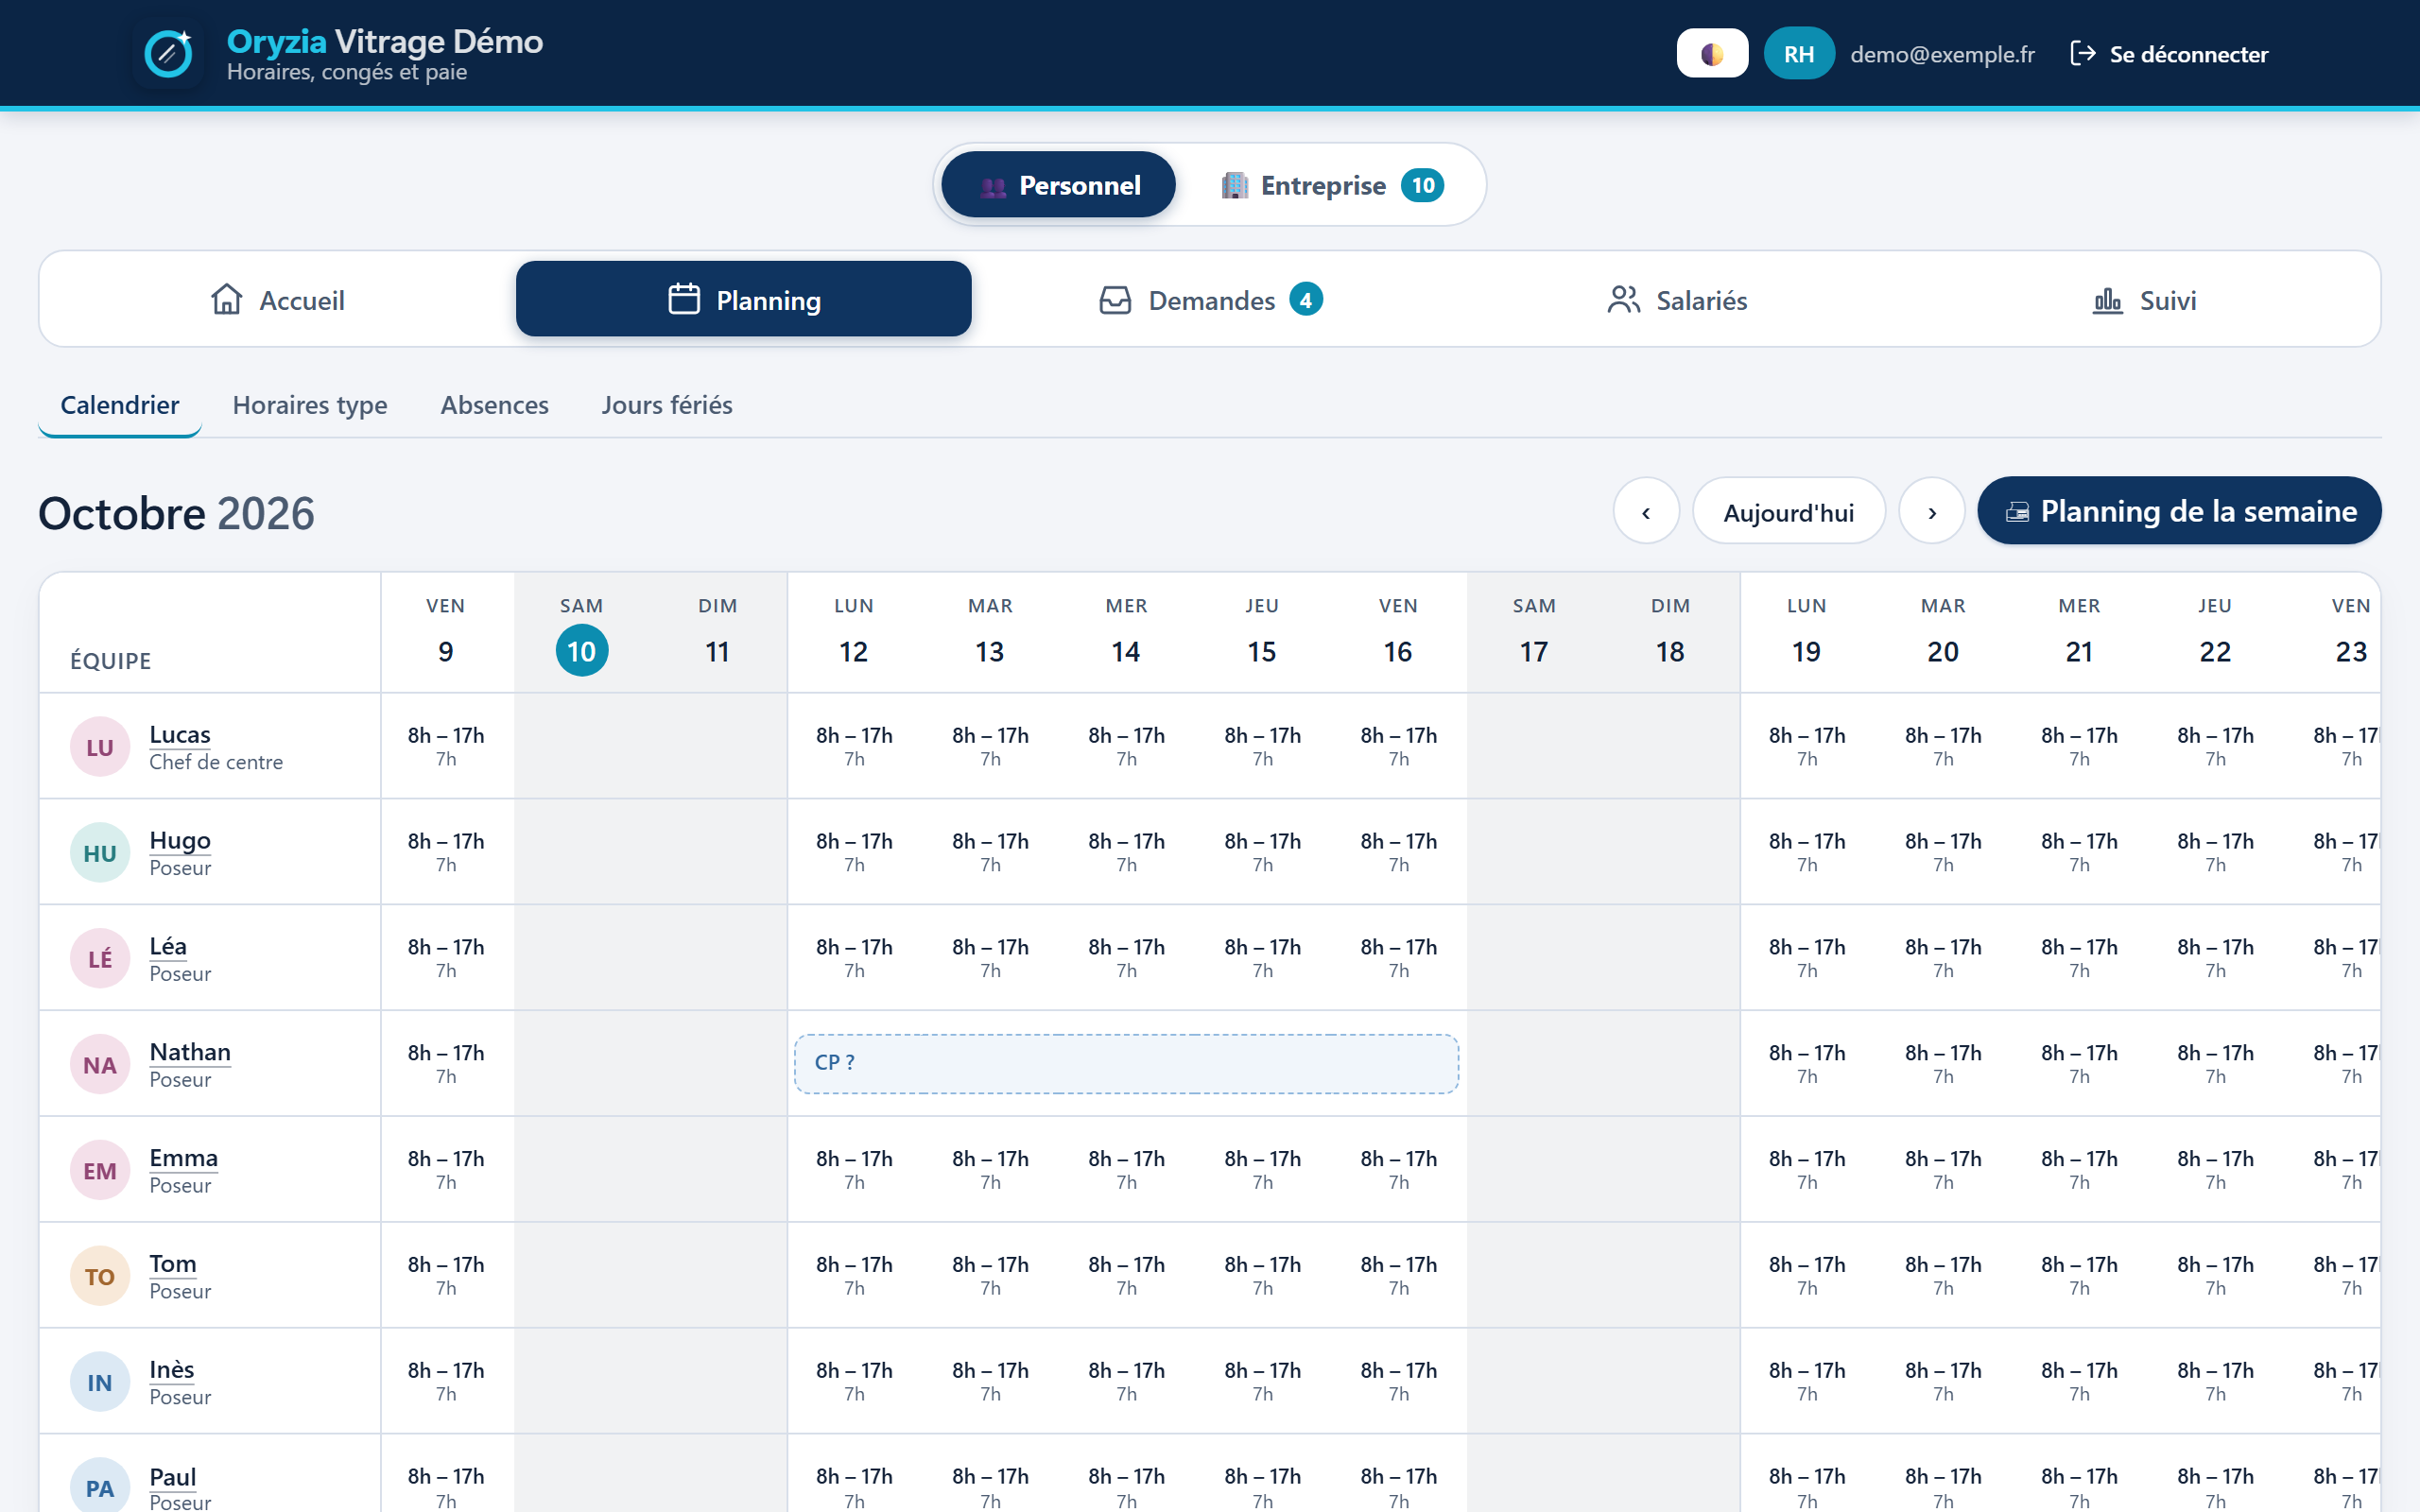Open Nathan's pending CP ? request bar
The width and height of the screenshot is (2420, 1512).
[1126, 1063]
